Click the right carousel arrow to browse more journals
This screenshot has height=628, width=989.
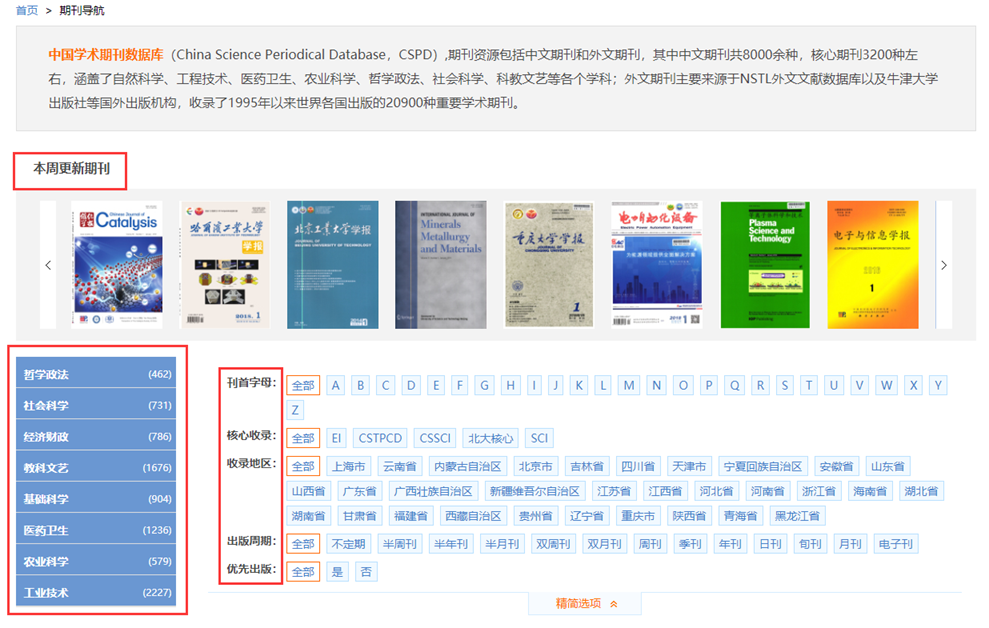[944, 264]
